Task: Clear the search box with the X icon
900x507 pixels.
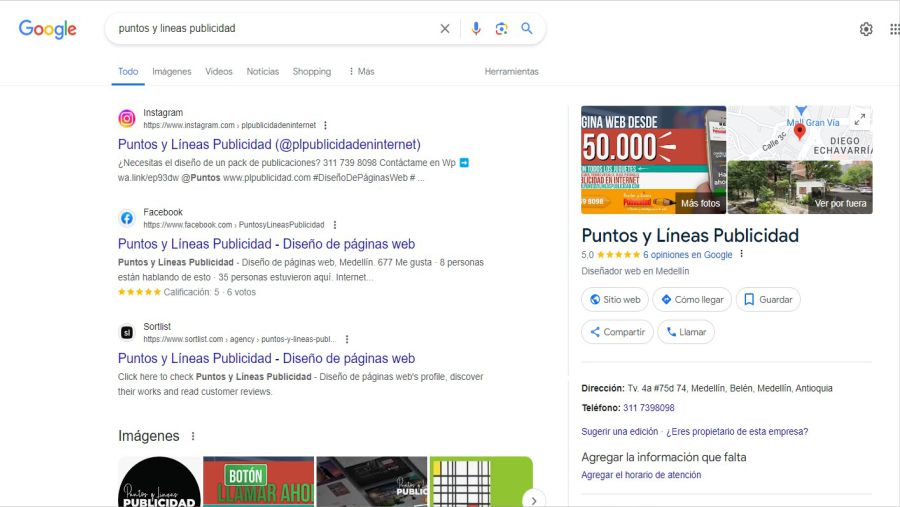Action: tap(445, 29)
